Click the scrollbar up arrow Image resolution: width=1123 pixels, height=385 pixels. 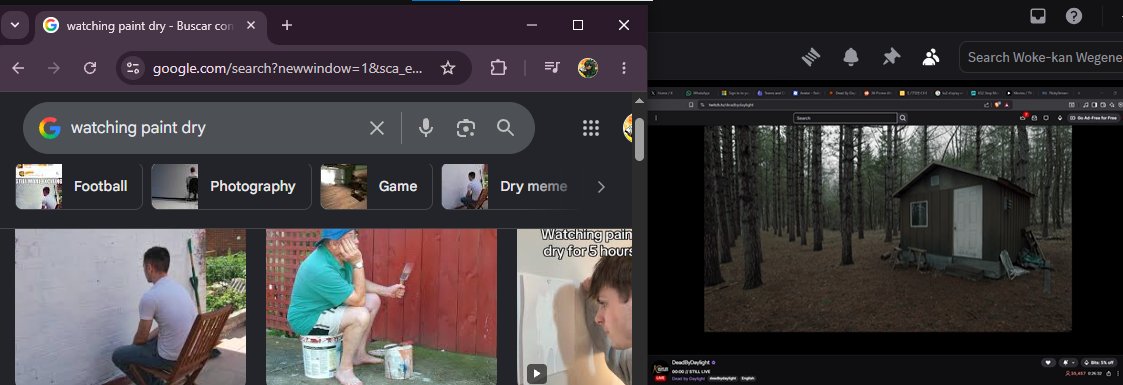coord(640,101)
